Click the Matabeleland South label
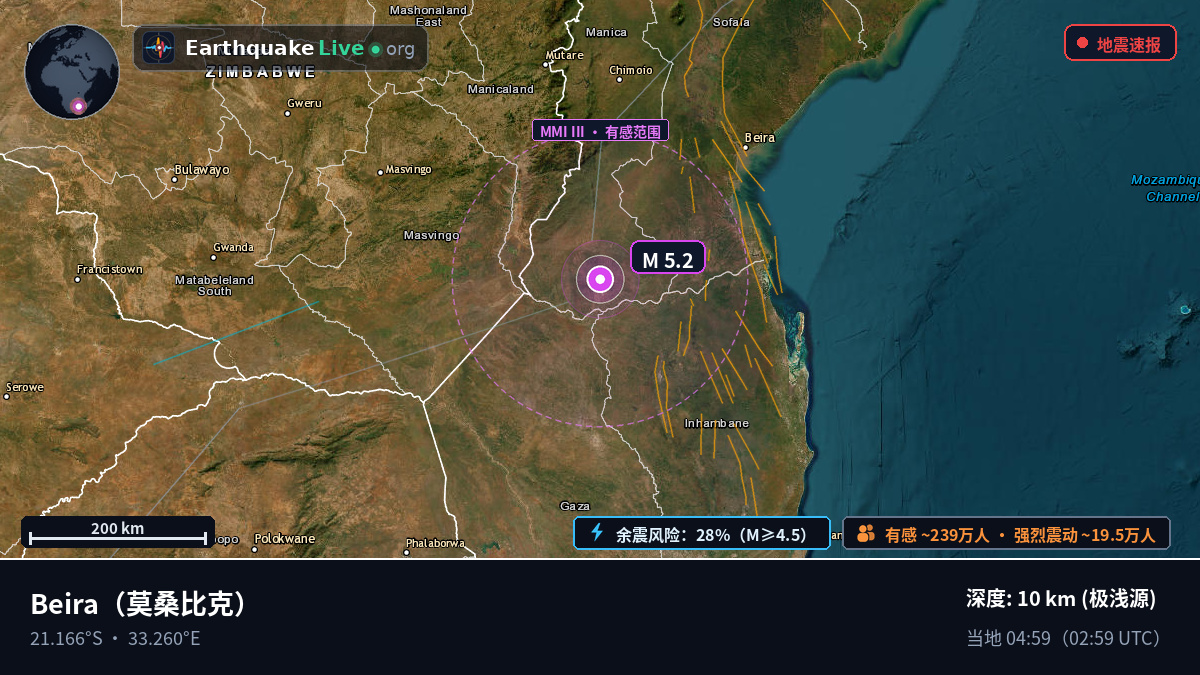This screenshot has height=675, width=1200. 215,285
